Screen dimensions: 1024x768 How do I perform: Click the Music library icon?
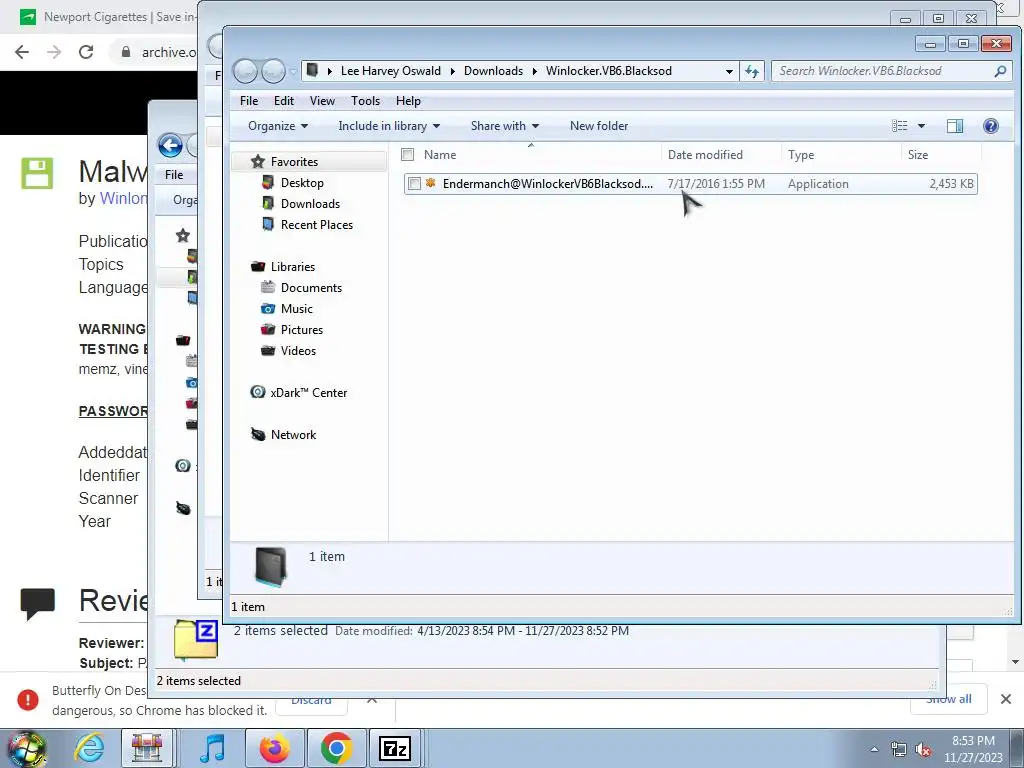point(268,308)
